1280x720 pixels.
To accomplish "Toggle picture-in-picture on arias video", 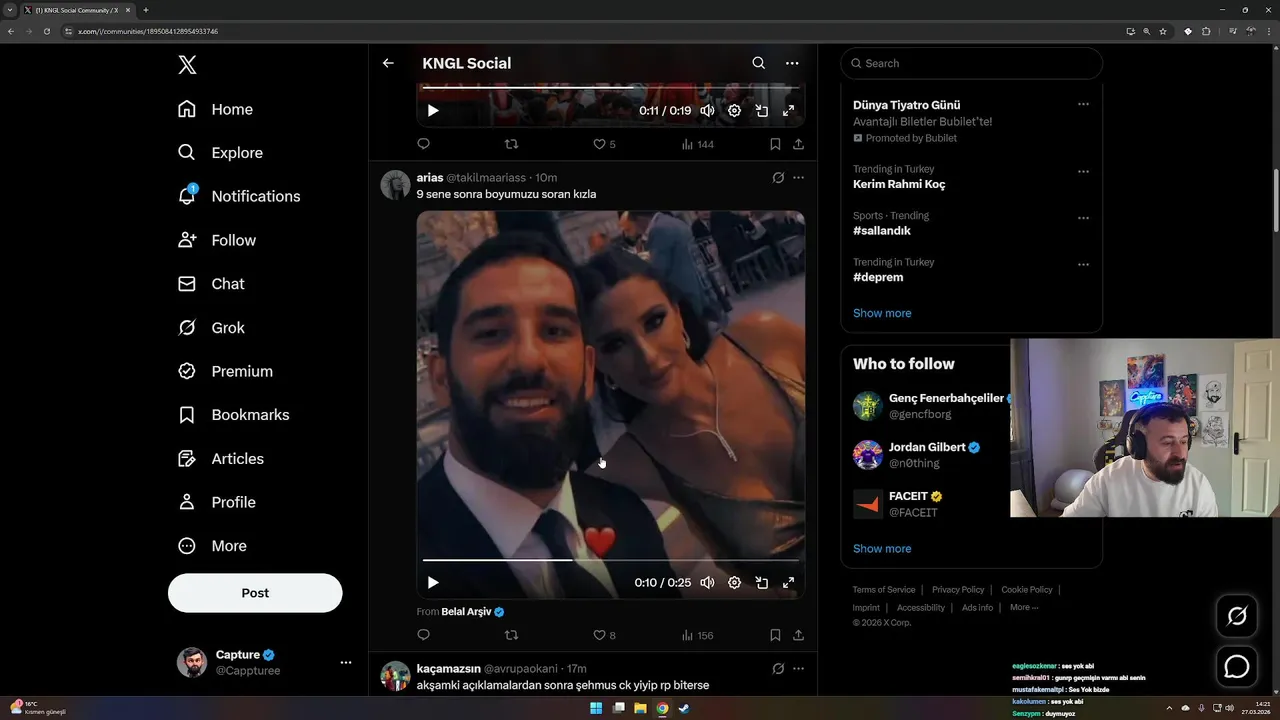I will [761, 583].
